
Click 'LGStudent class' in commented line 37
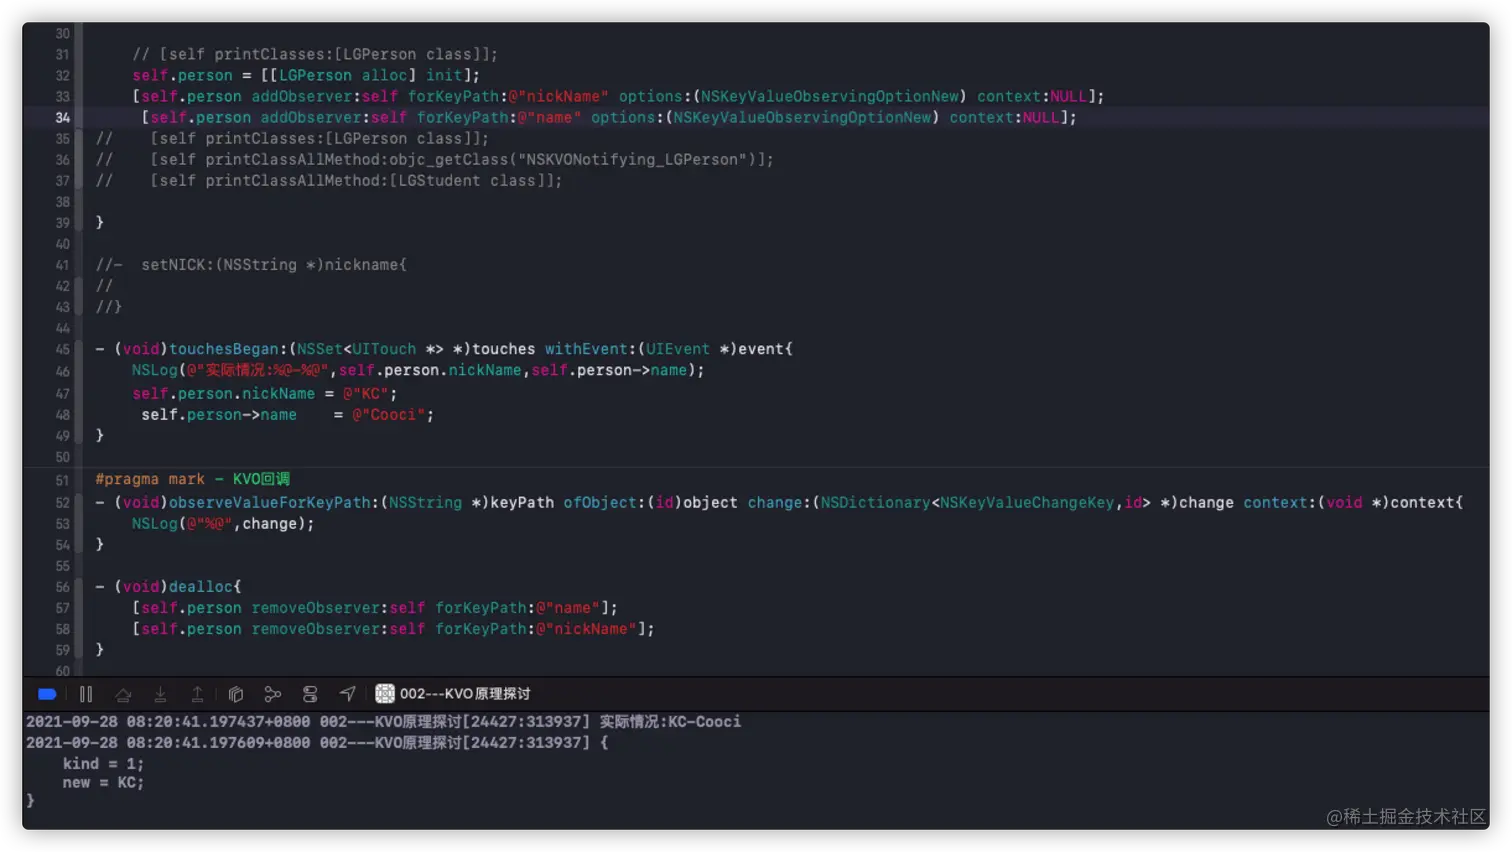tap(467, 181)
